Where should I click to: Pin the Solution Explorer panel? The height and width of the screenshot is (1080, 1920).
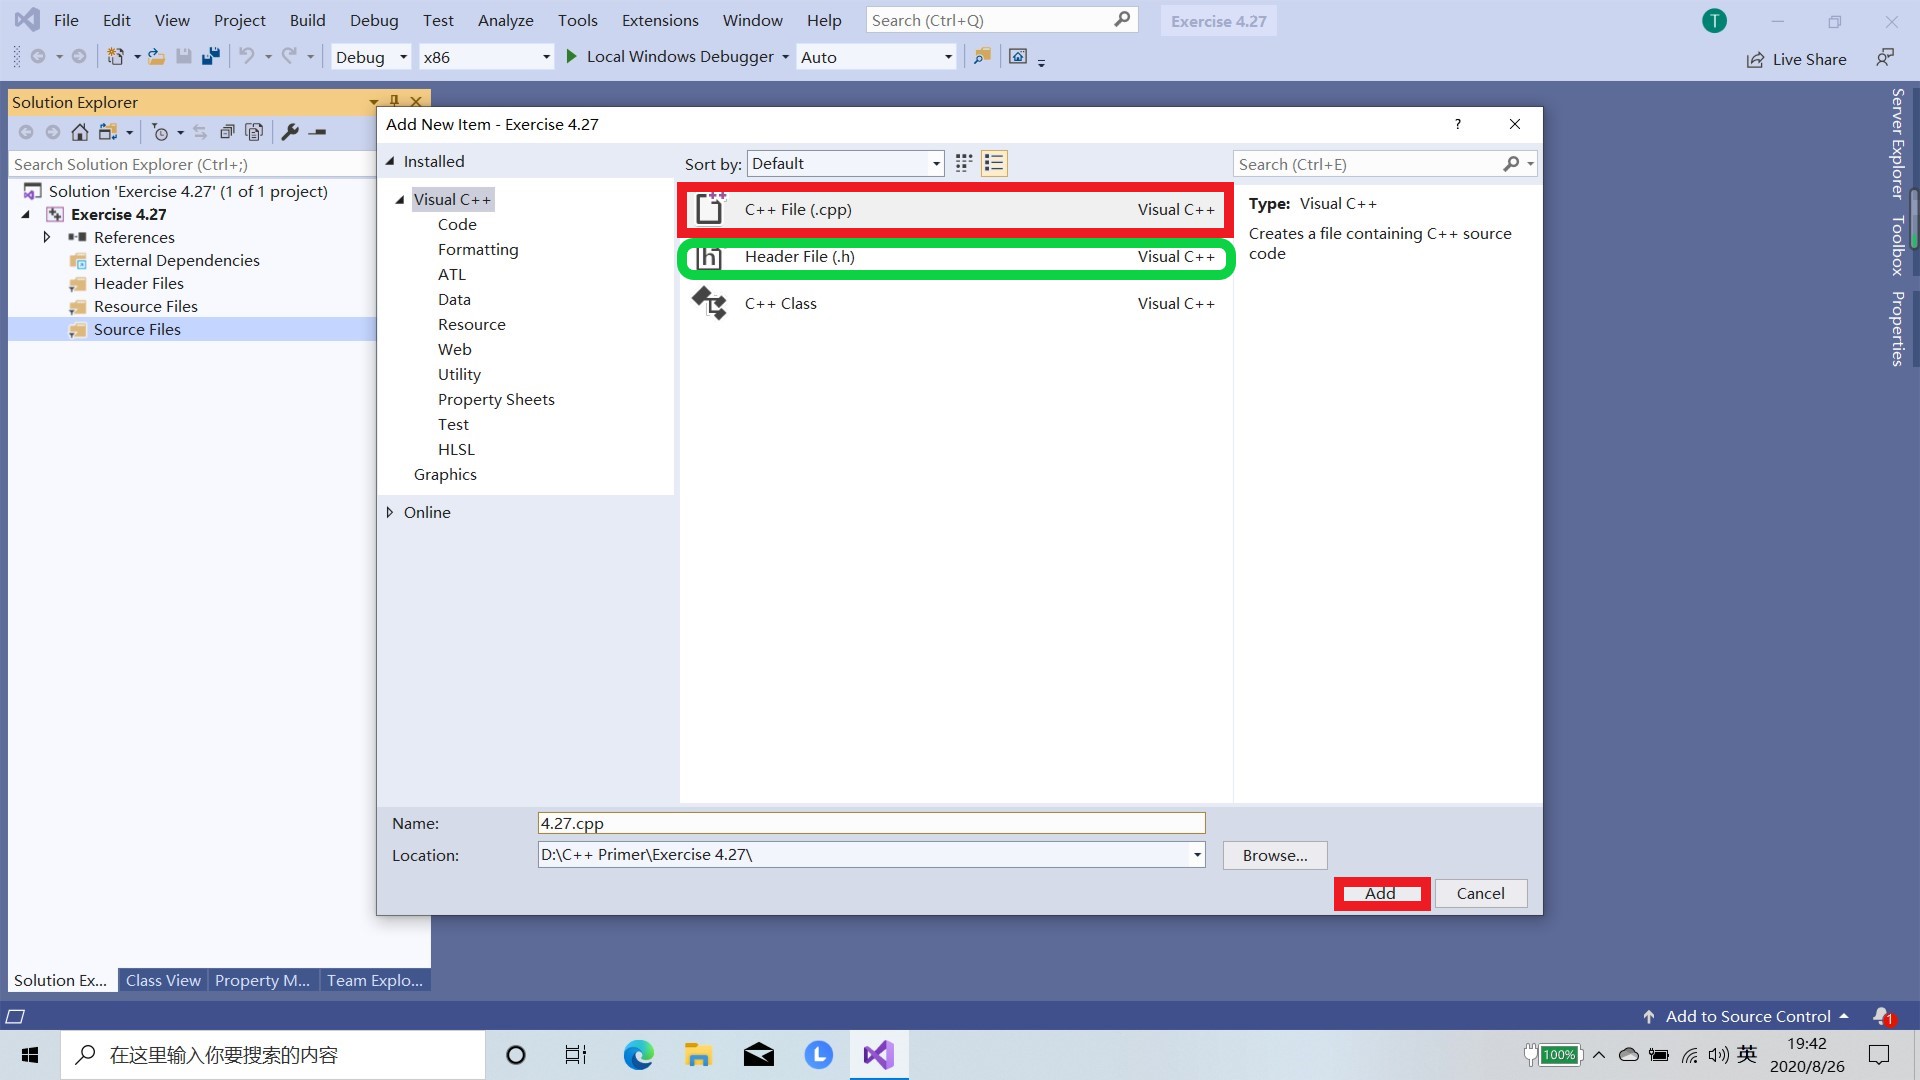(393, 100)
